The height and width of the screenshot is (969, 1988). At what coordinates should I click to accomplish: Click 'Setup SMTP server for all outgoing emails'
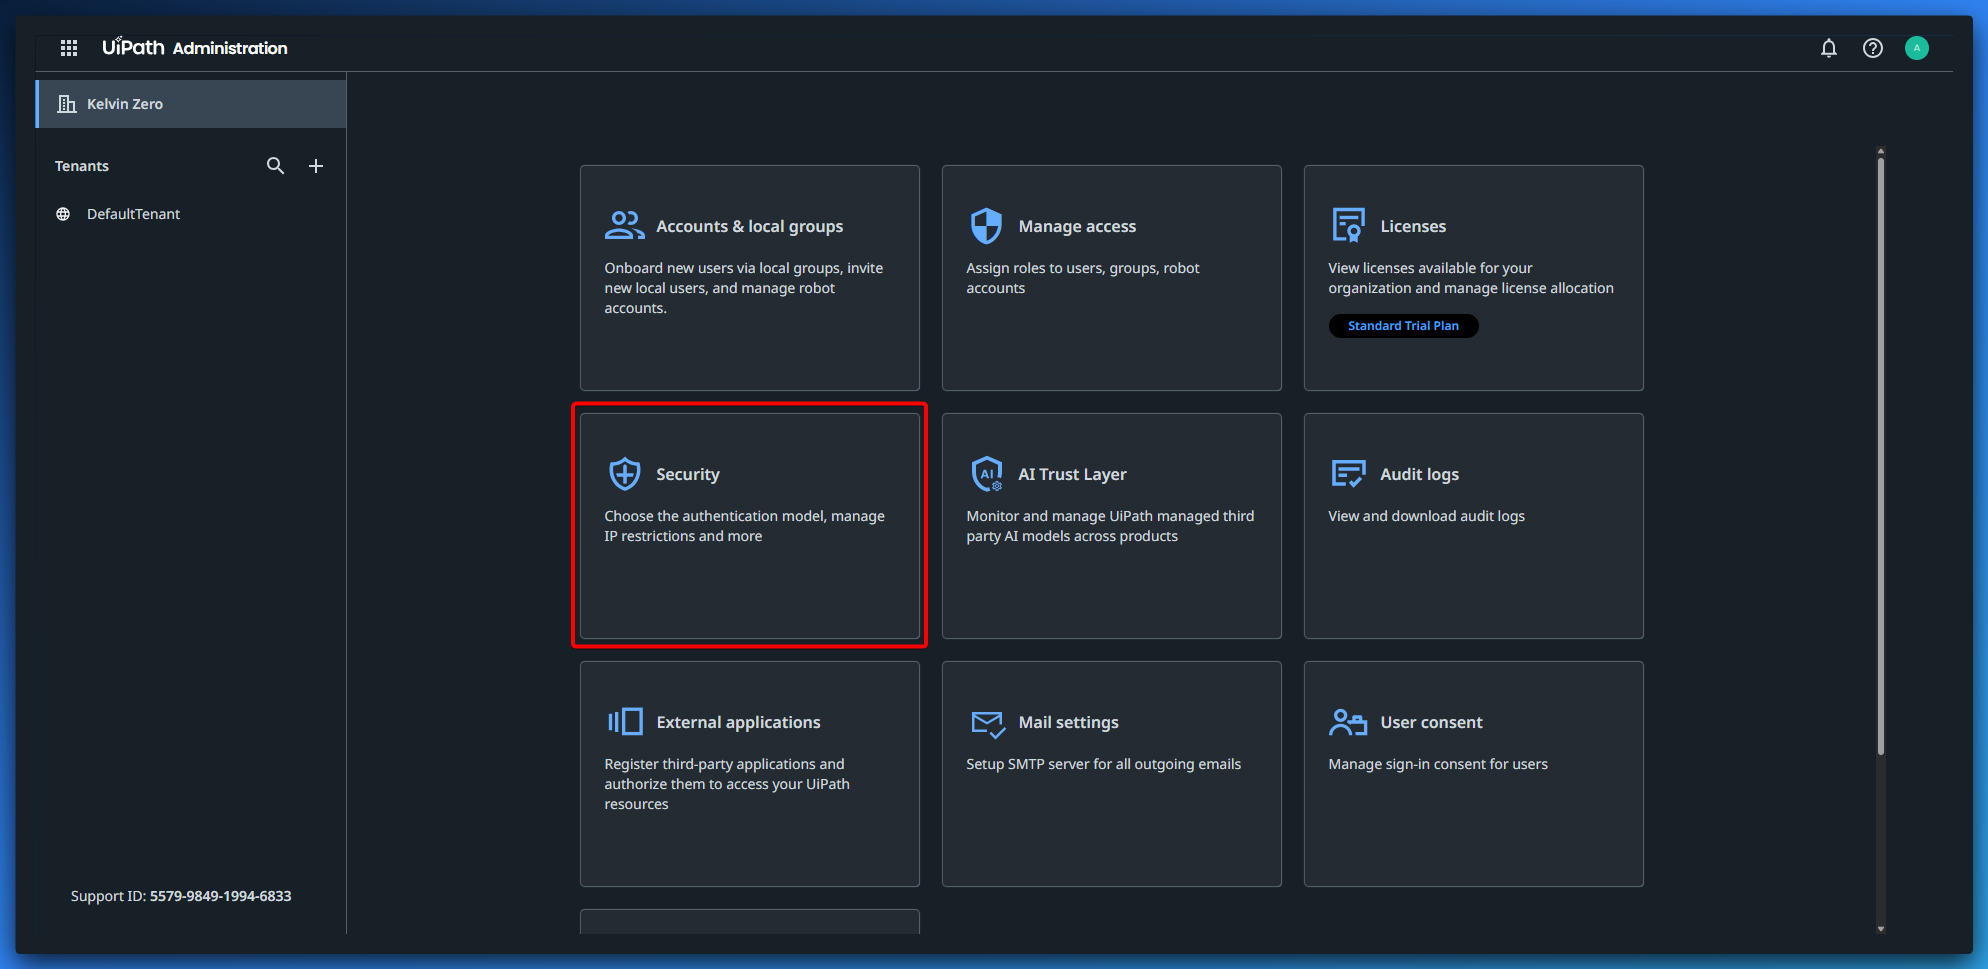pos(1103,764)
